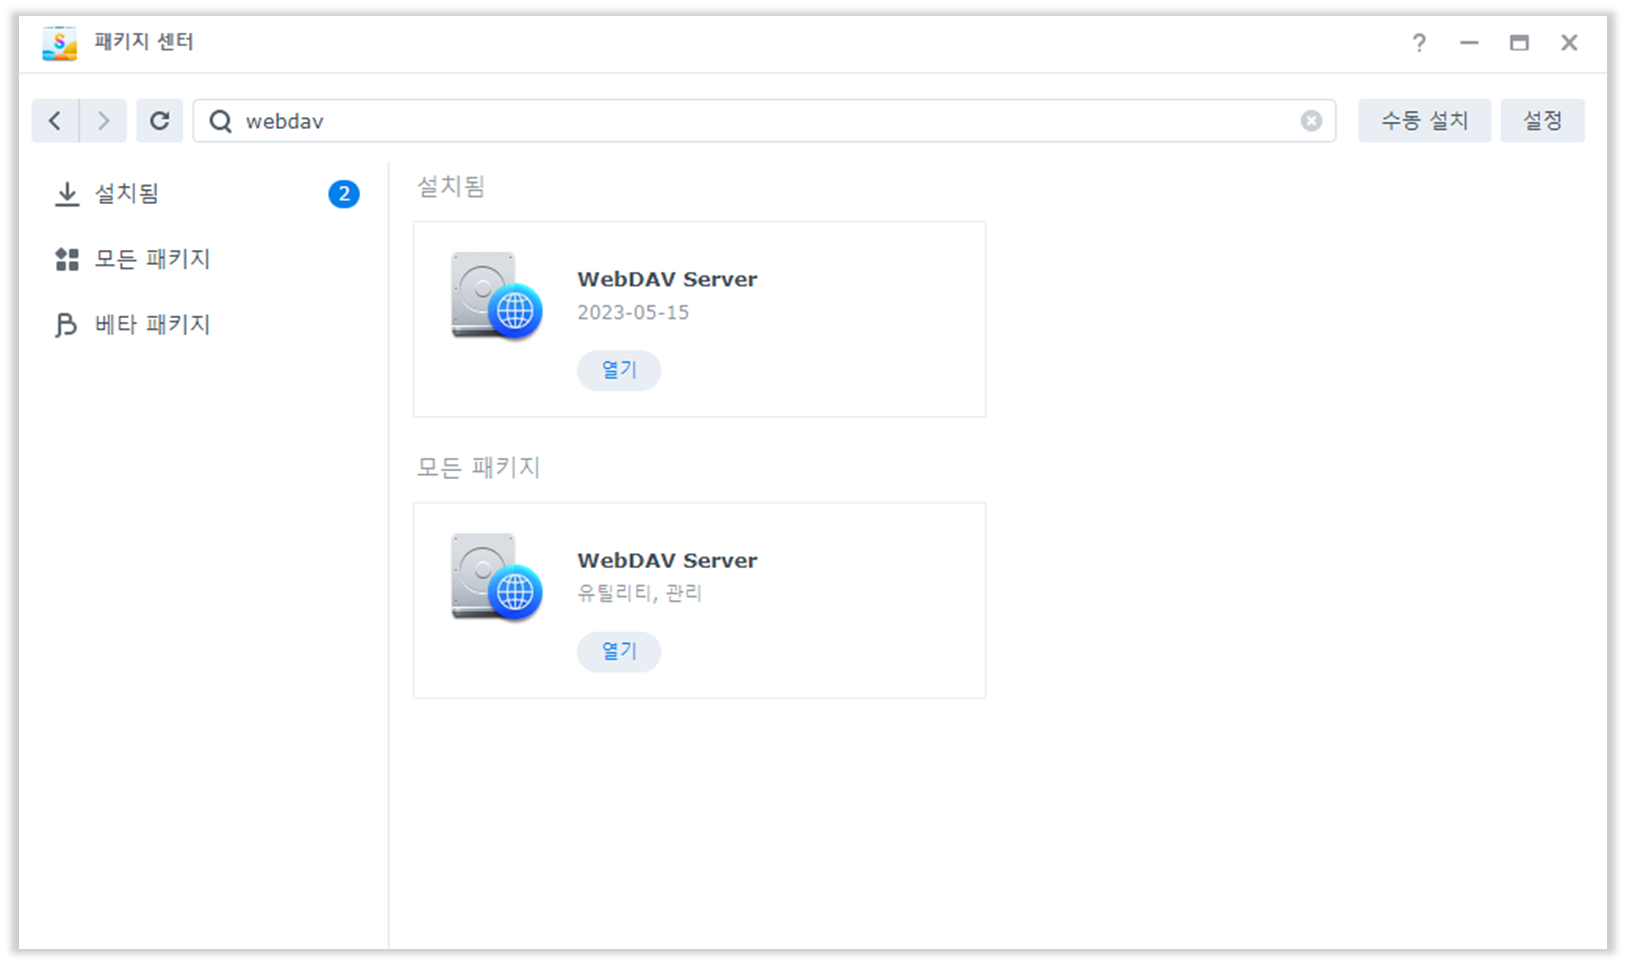Close the 패키지 센터 window
This screenshot has height=965, width=1626.
1569,43
